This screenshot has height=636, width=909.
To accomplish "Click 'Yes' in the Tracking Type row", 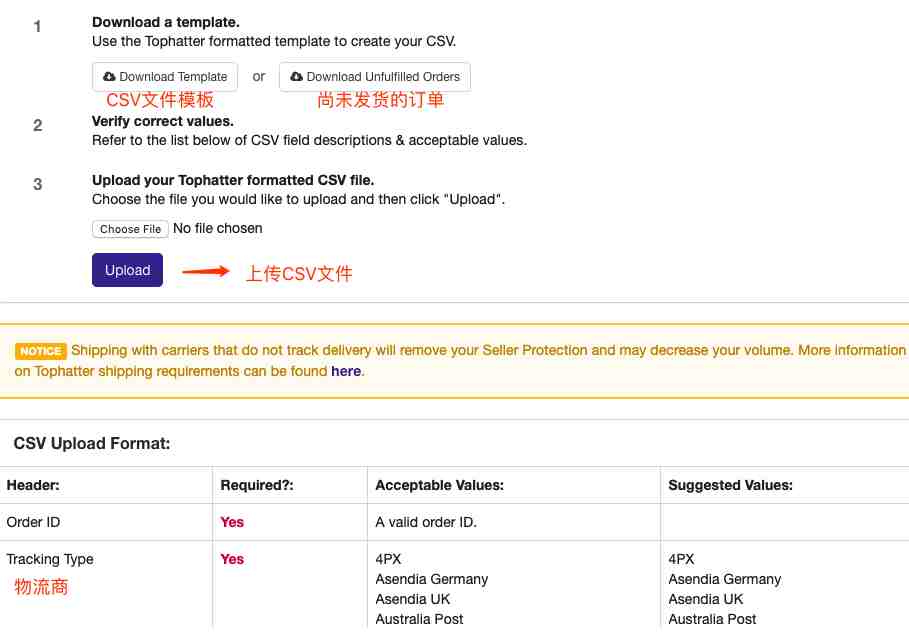I will 232,559.
